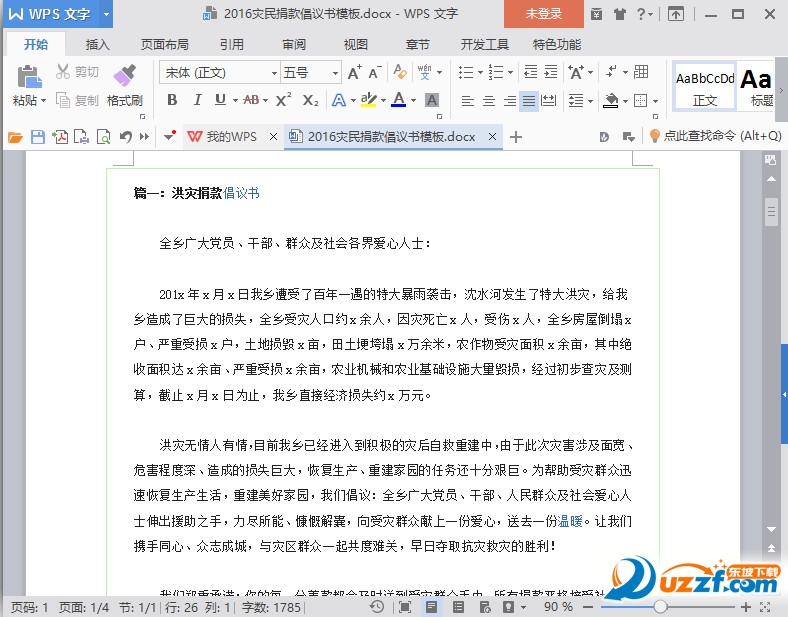Click scroll down arrow on scrollbar
788x617 pixels.
771,529
